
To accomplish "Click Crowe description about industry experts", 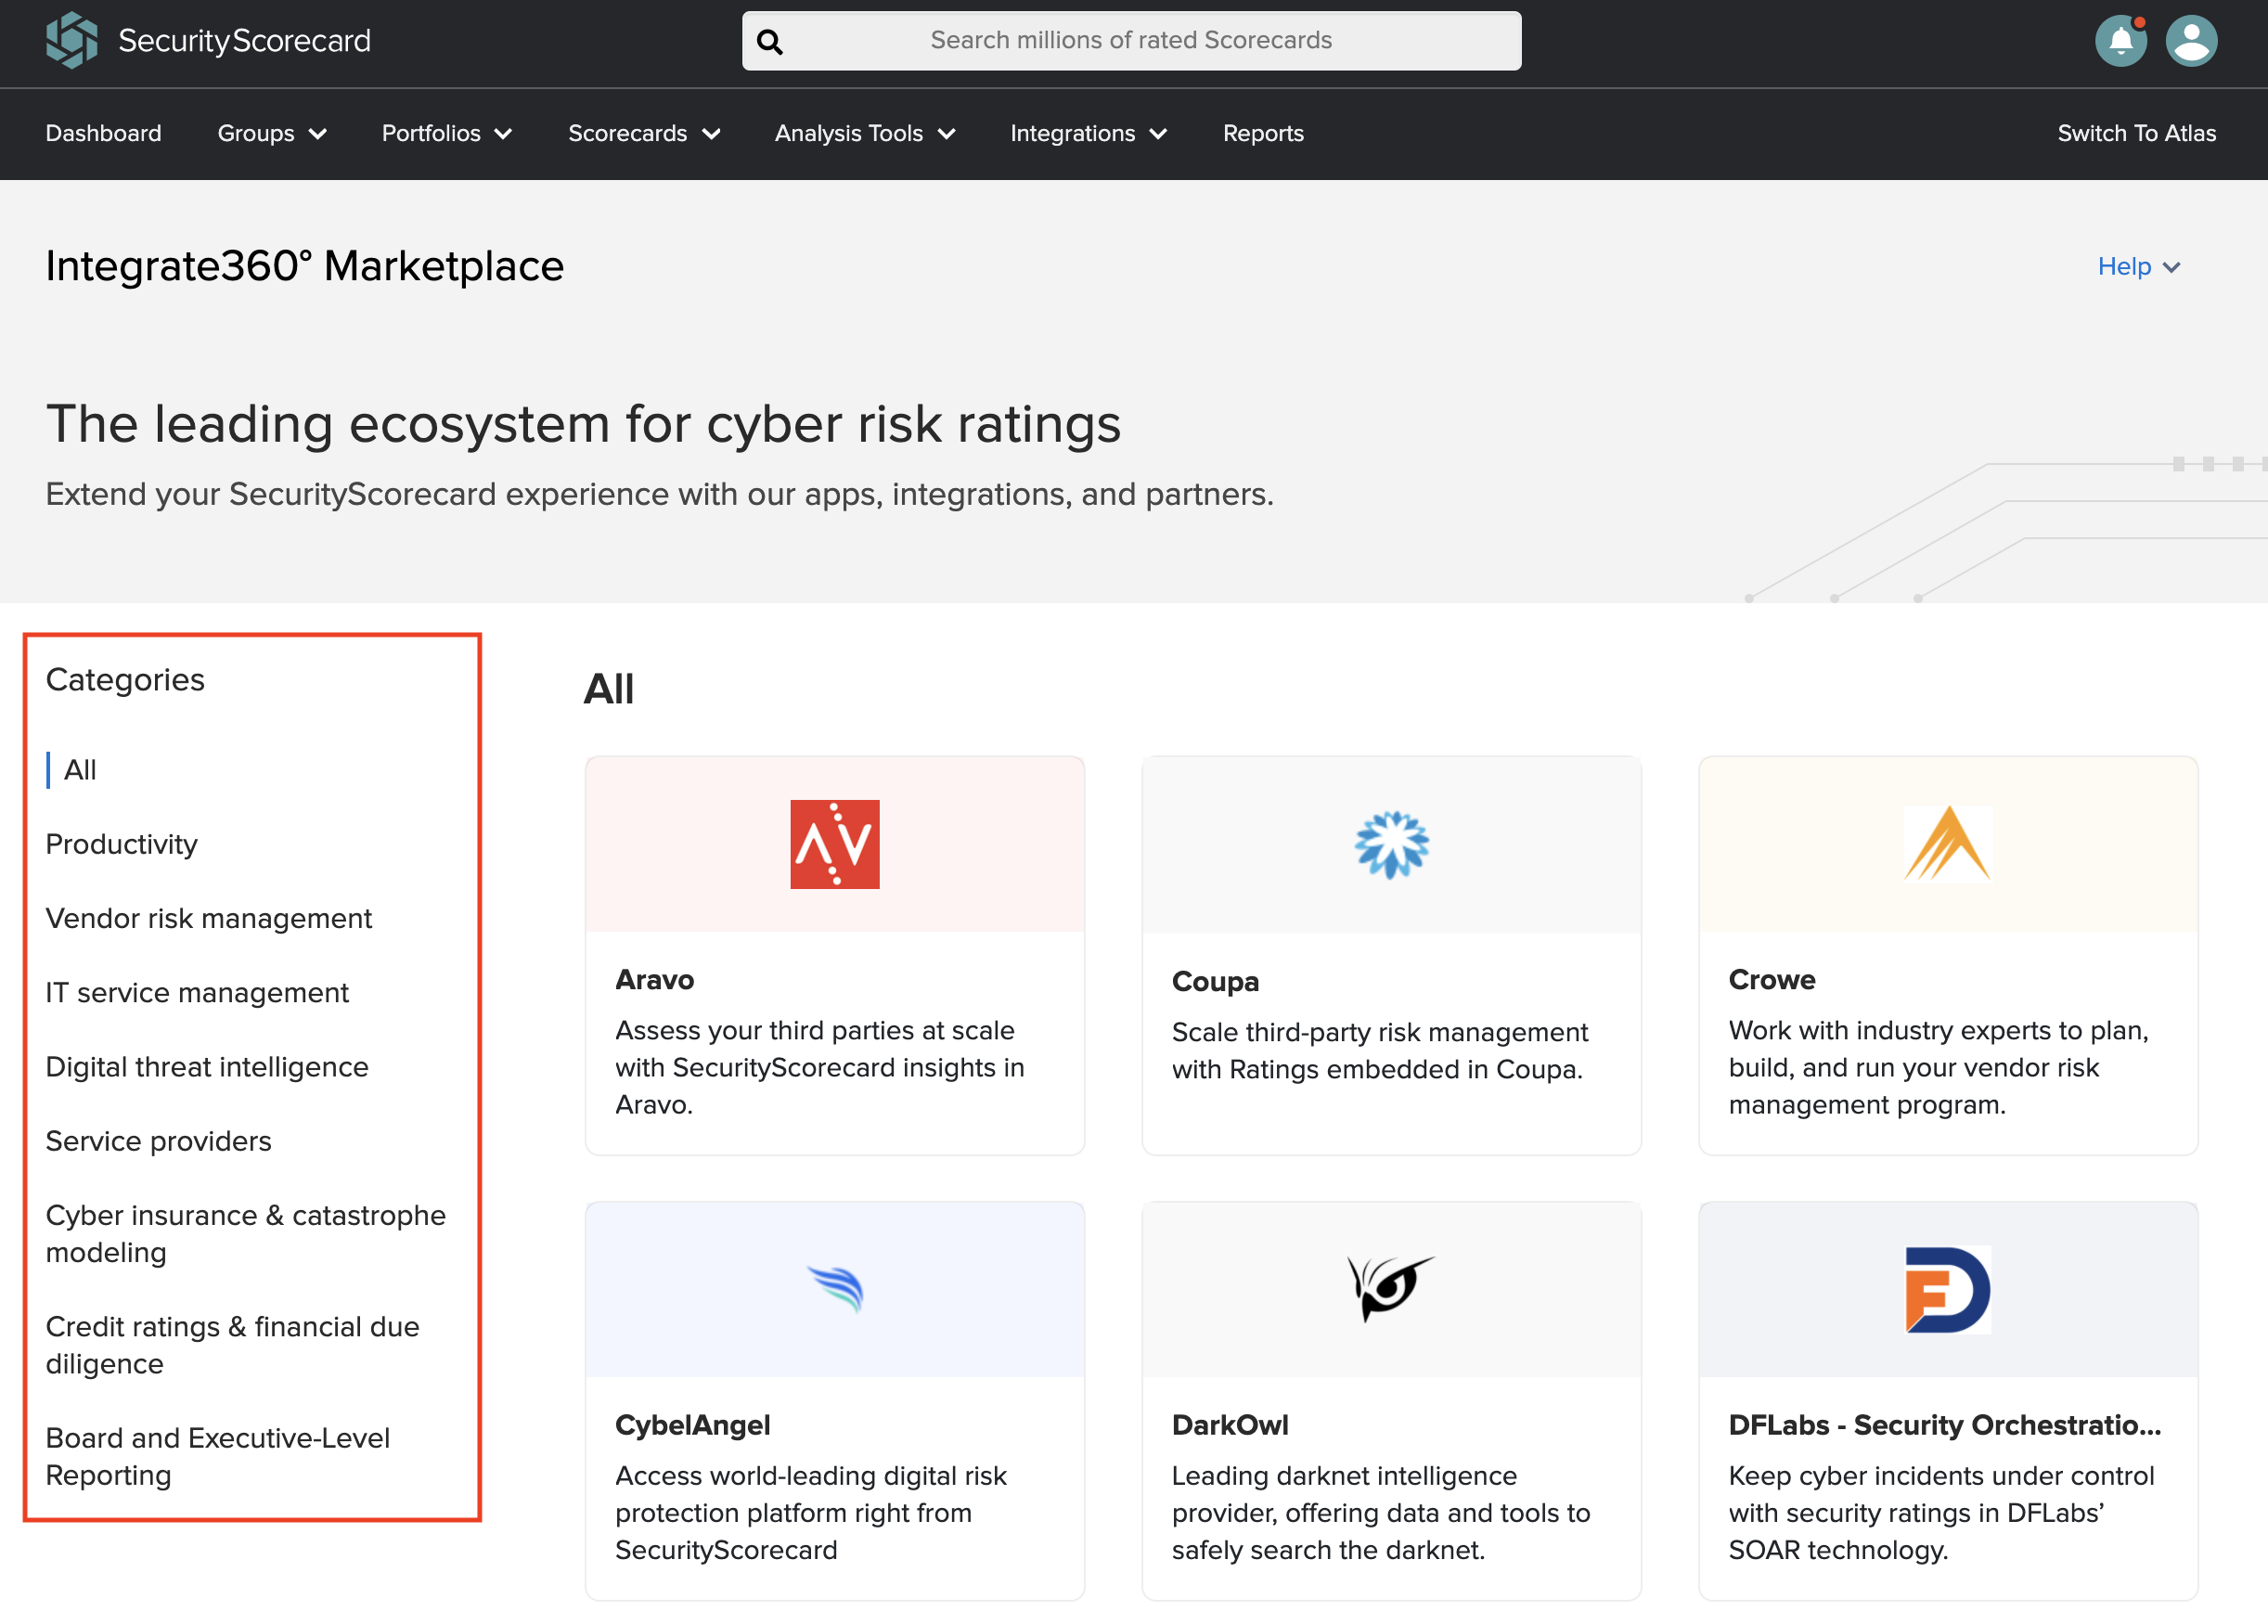I will 1938,1067.
